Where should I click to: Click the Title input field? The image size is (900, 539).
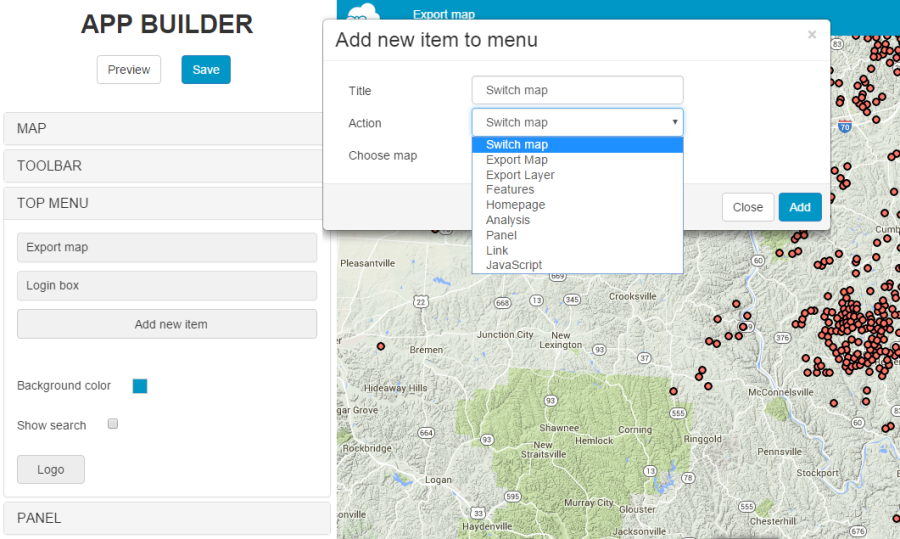[577, 90]
